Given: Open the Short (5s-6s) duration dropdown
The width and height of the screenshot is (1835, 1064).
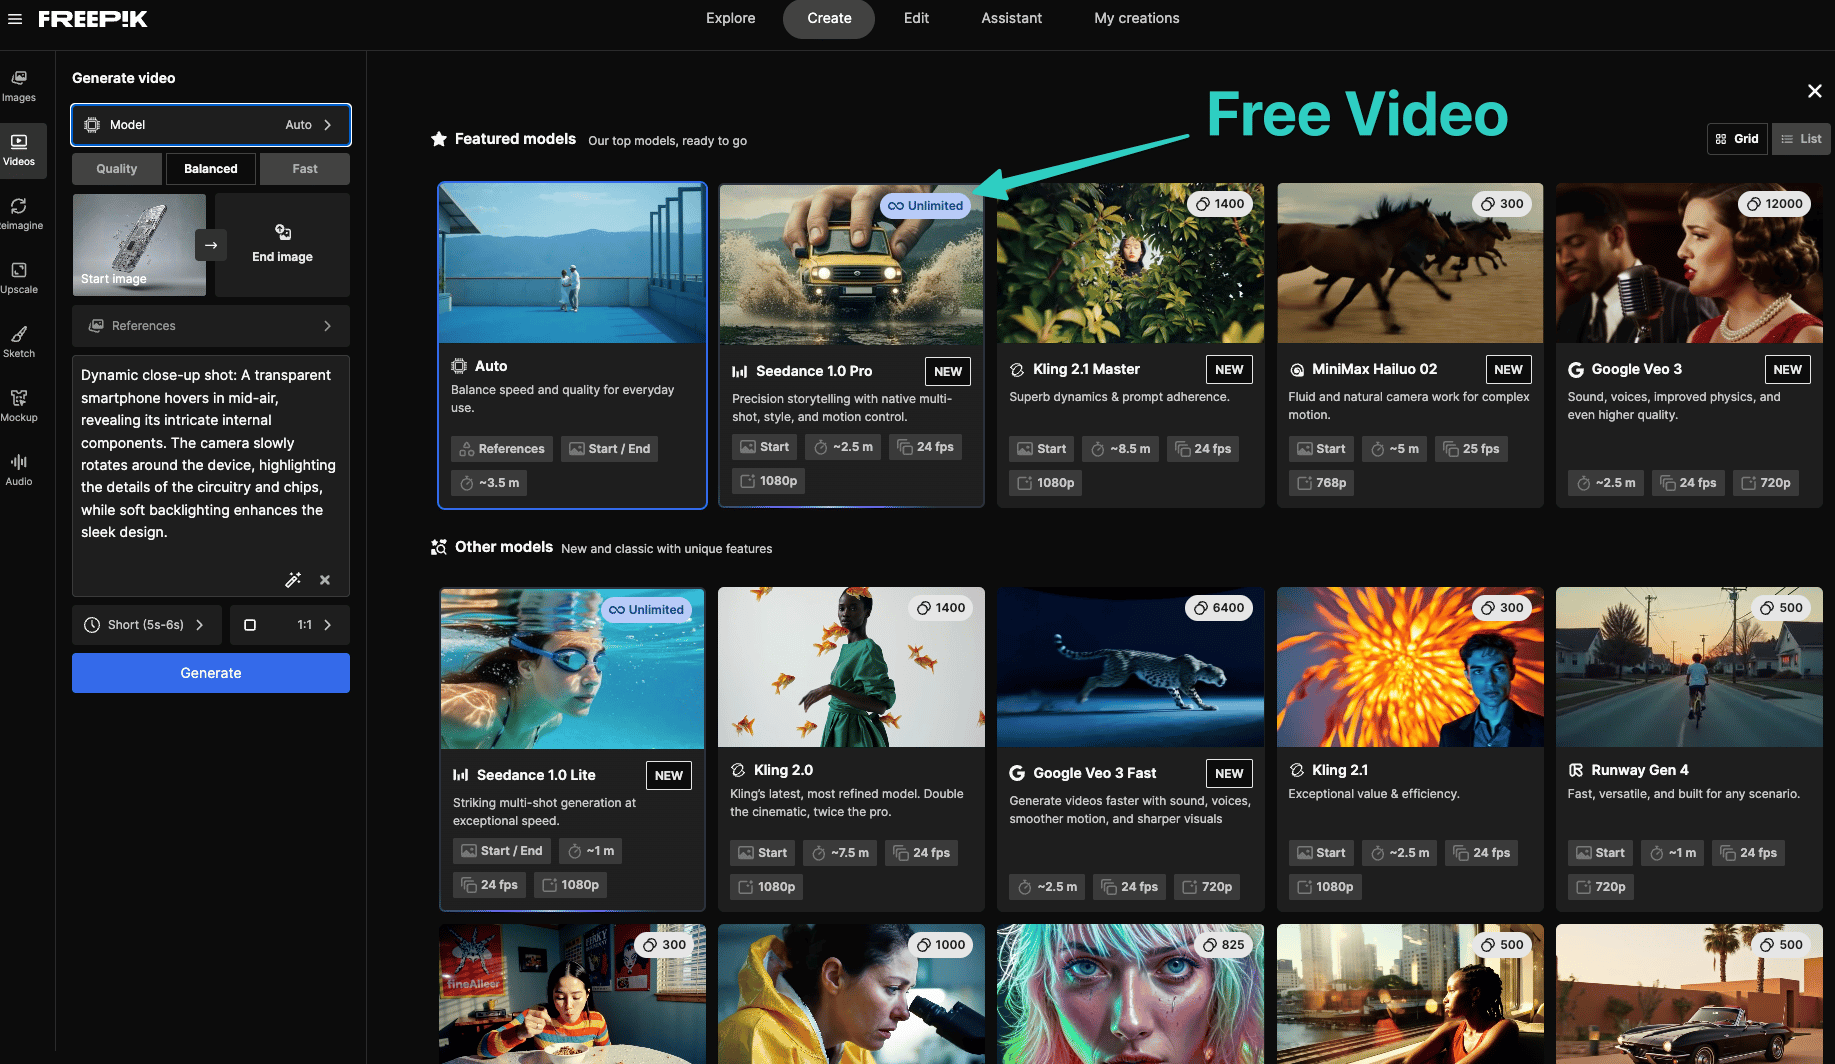Looking at the screenshot, I should pyautogui.click(x=148, y=625).
